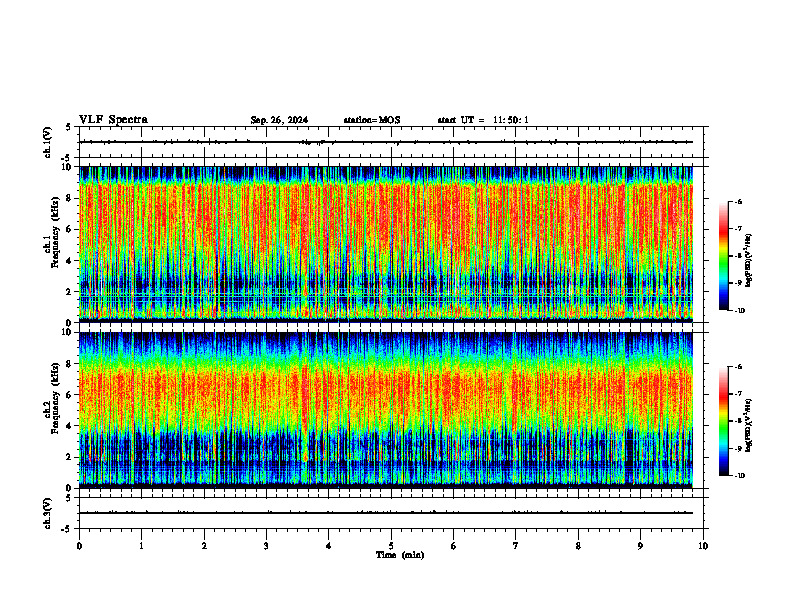Click the '8' kHz tick on ch.2 axis

click(x=70, y=364)
